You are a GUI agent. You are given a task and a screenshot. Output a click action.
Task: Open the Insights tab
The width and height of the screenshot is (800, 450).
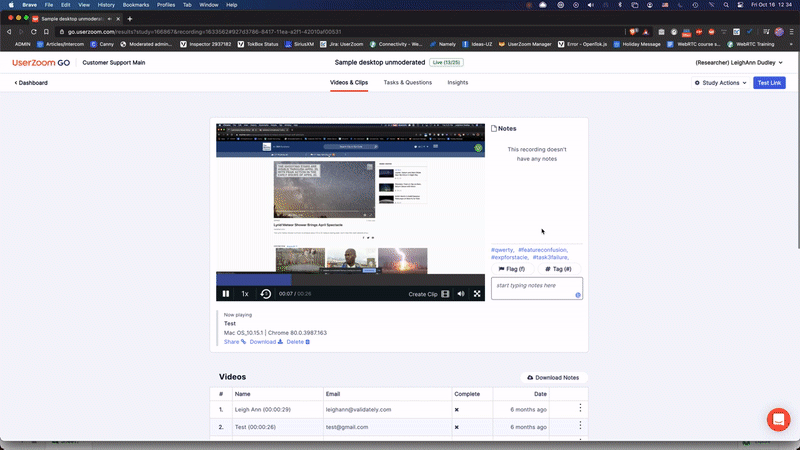pyautogui.click(x=458, y=83)
